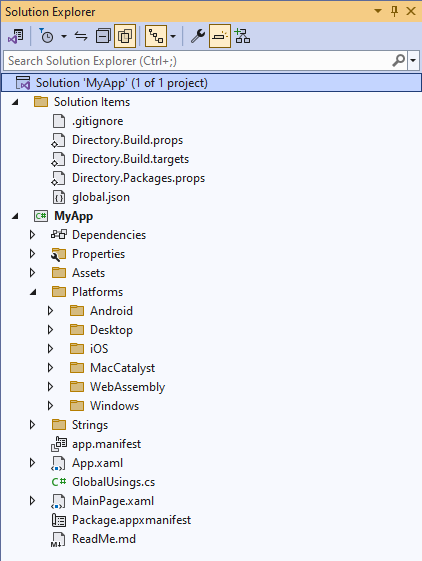Expand the Assets folder
Viewport: 422px width, 561px height.
tap(32, 273)
